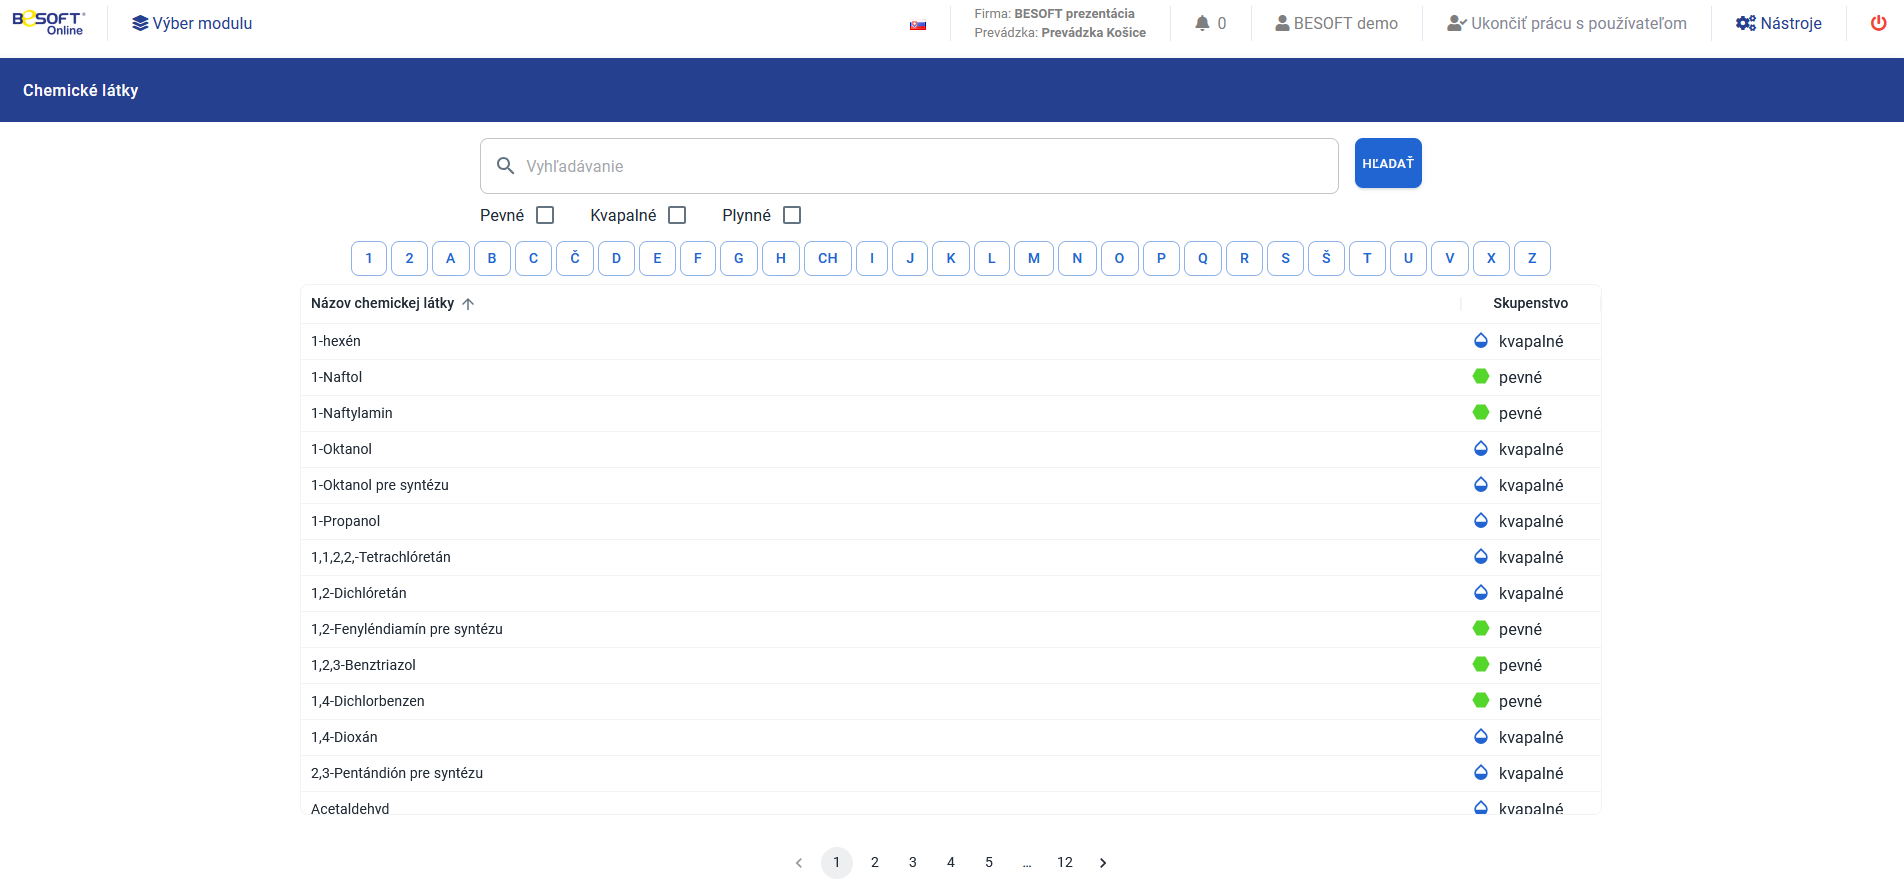Viewport: 1904px width, 889px height.
Task: Click solid icon for 1,4-Dichlorbenzen
Action: tap(1481, 700)
